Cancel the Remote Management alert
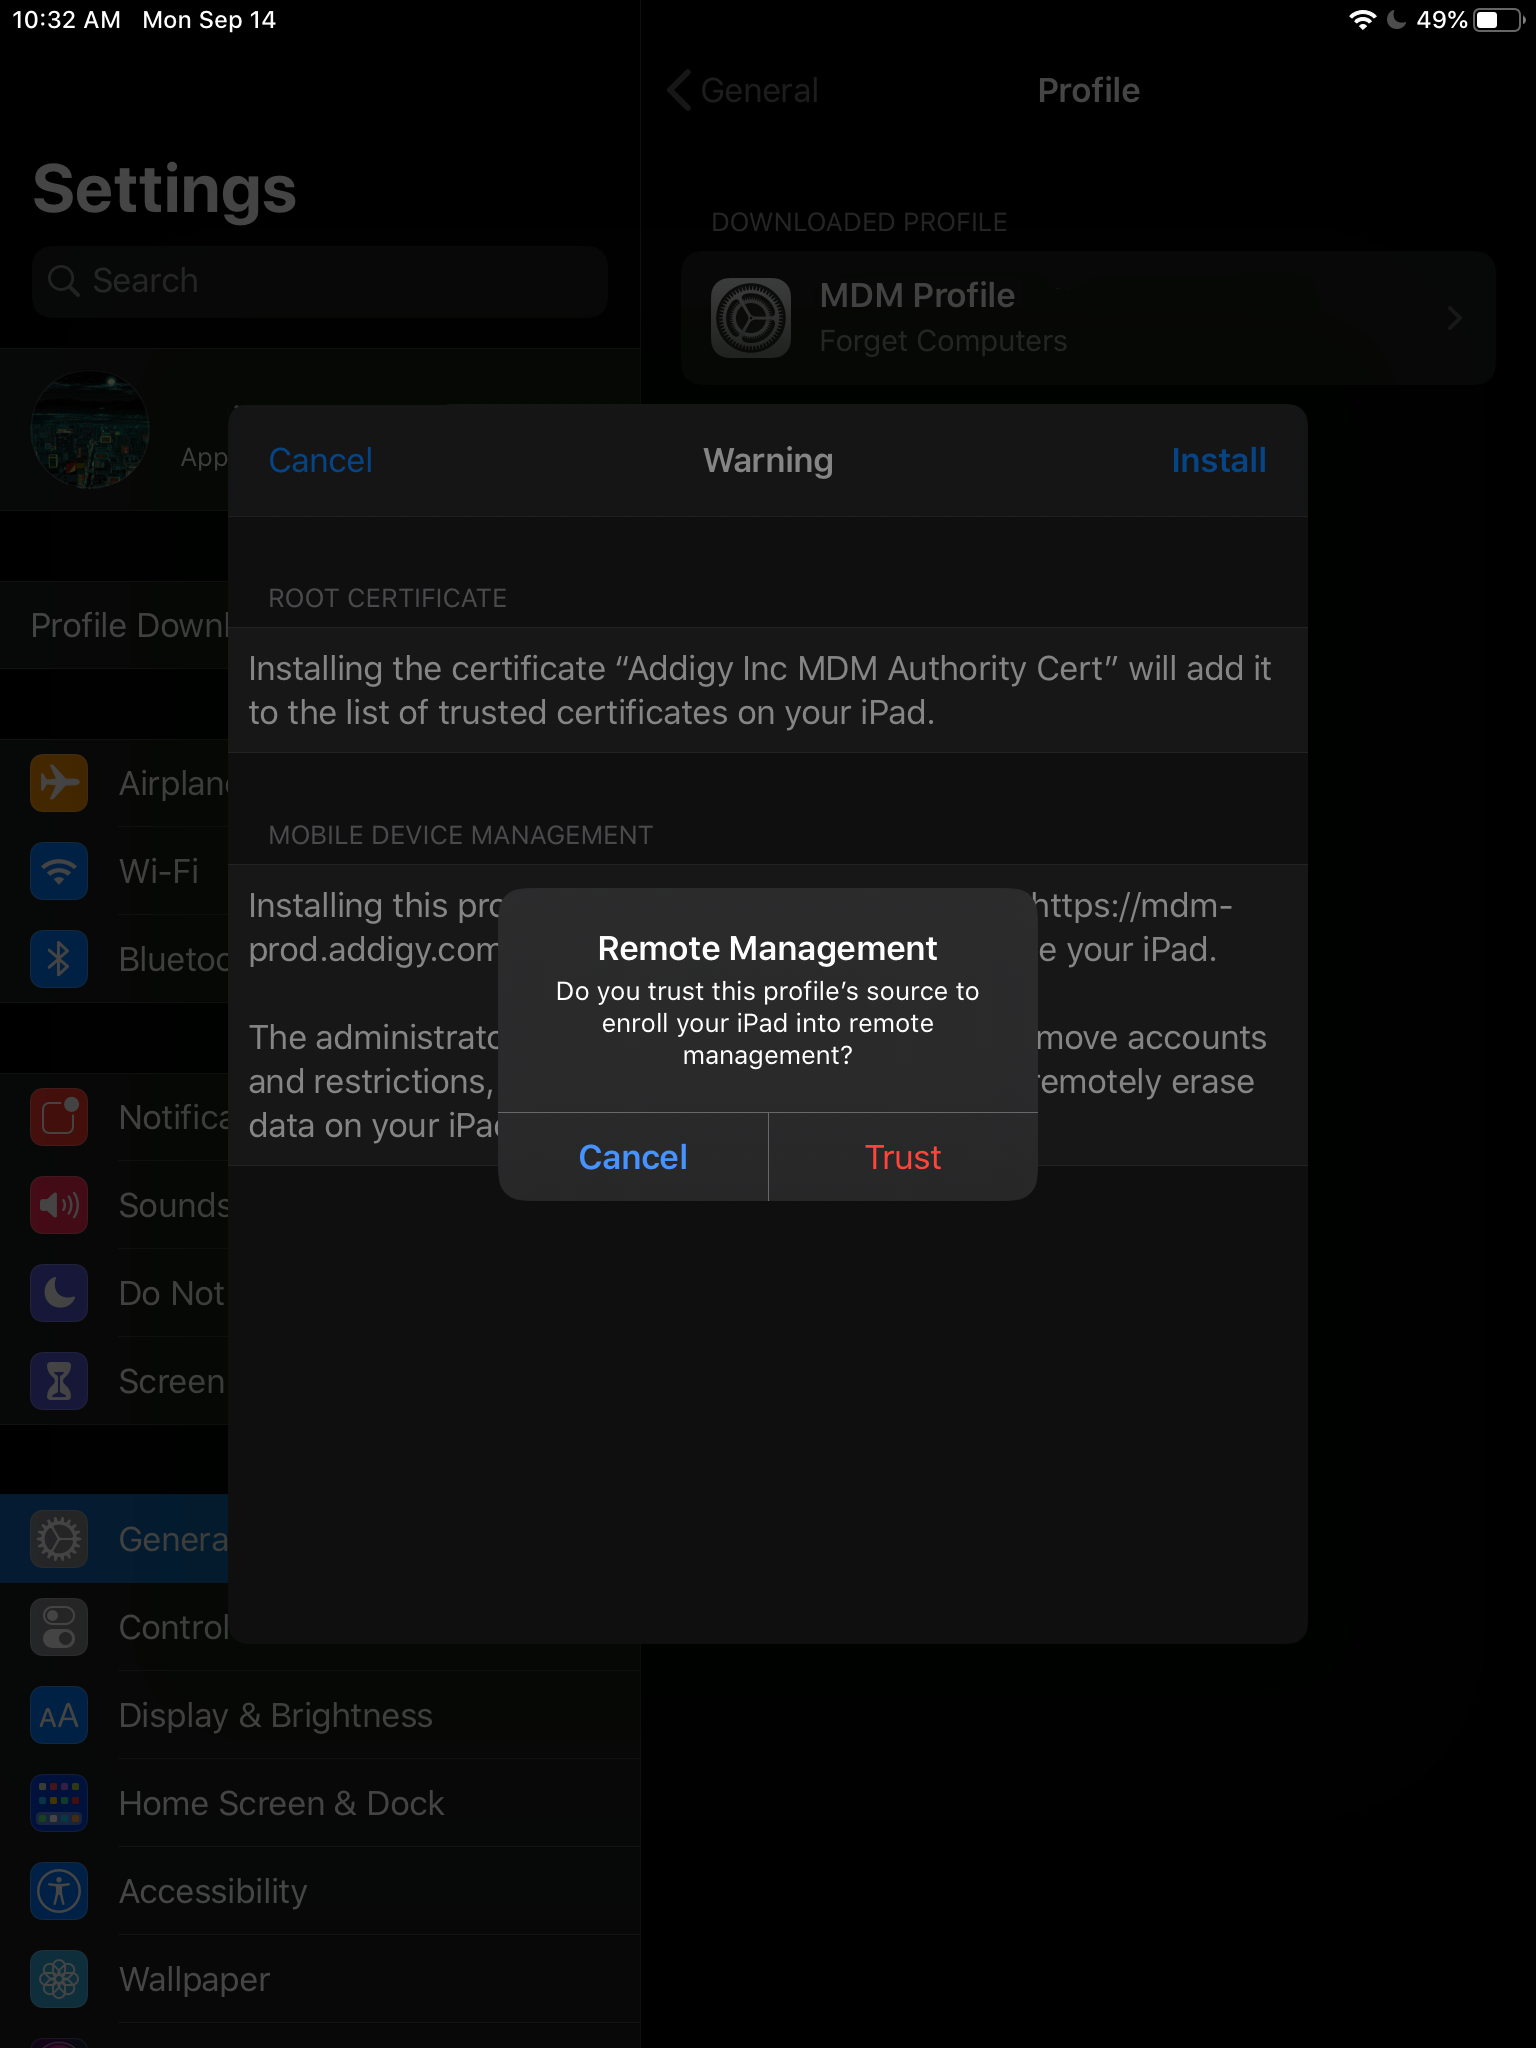The height and width of the screenshot is (2048, 1536). [x=633, y=1157]
